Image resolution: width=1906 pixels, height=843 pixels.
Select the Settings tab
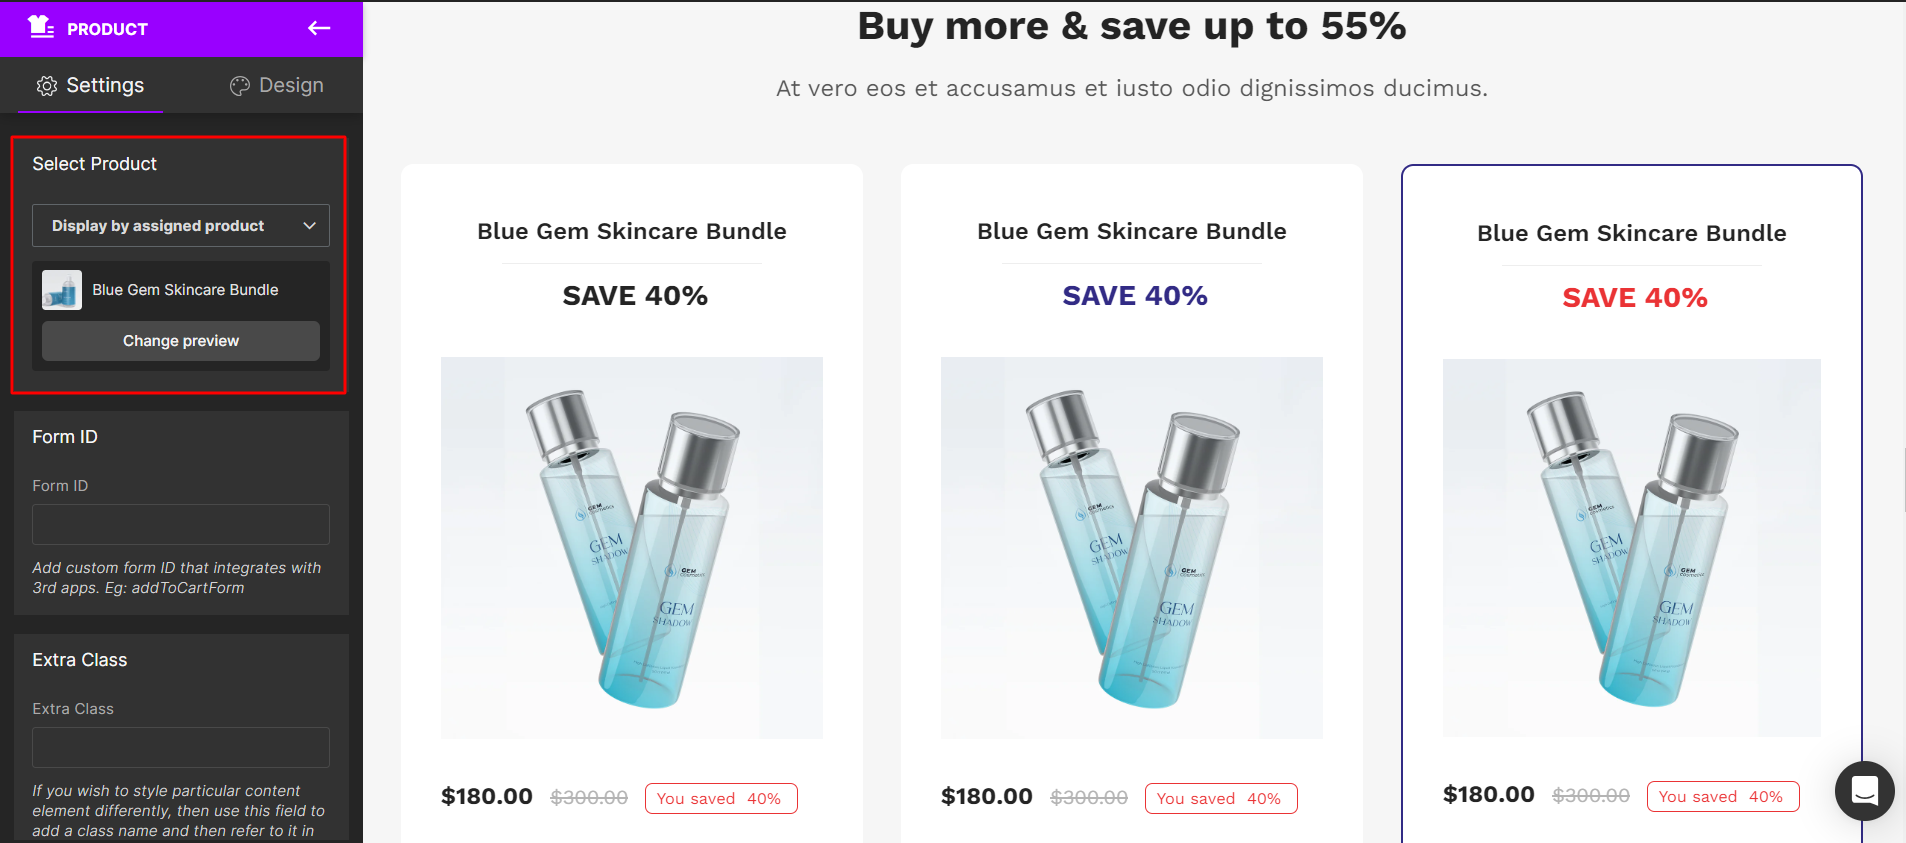tap(90, 86)
